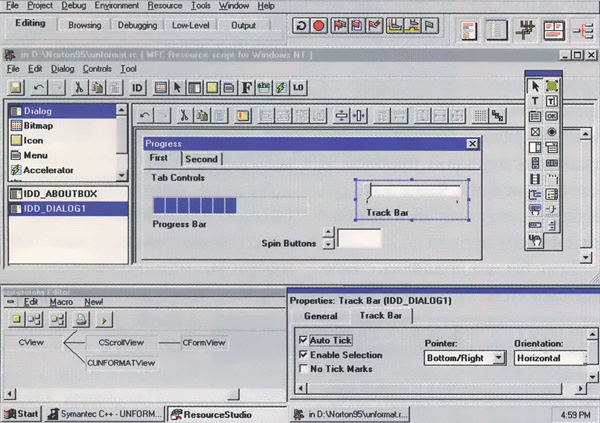Pick the OK push button control tool
The image size is (600, 423).
pyautogui.click(x=552, y=116)
